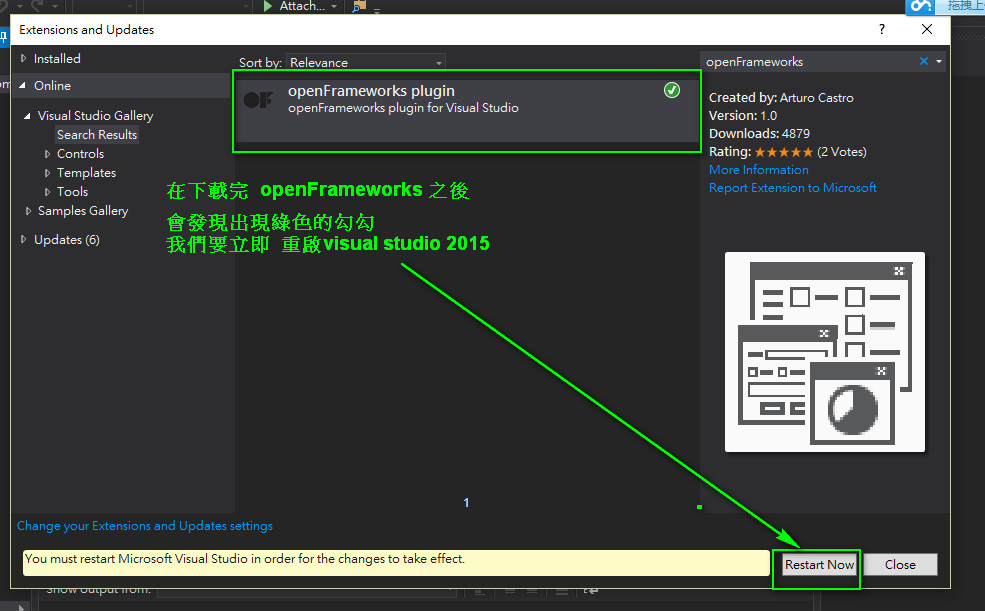This screenshot has height=611, width=985.
Task: Open the More Information link
Action: [758, 170]
